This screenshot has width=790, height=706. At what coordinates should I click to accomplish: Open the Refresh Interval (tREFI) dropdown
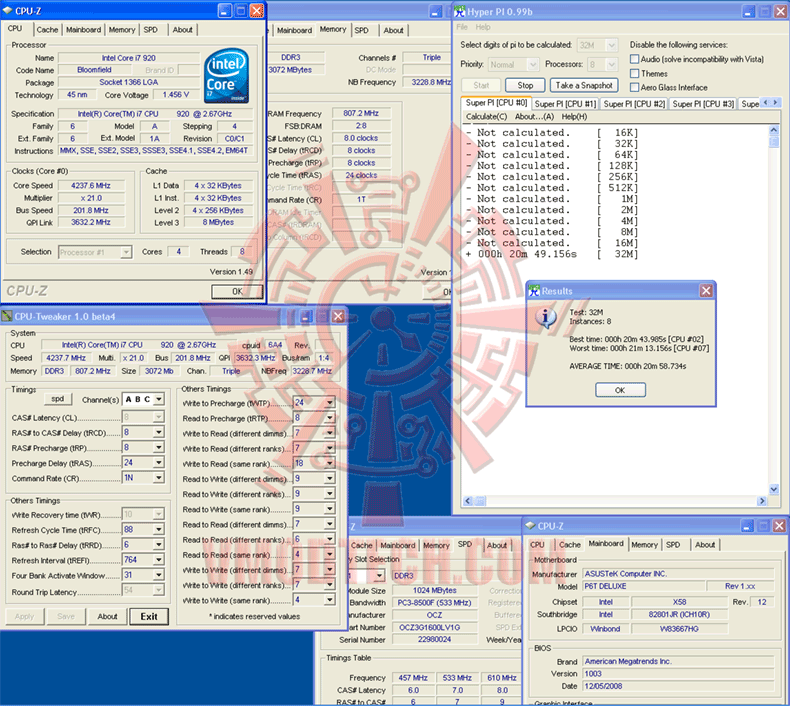159,560
